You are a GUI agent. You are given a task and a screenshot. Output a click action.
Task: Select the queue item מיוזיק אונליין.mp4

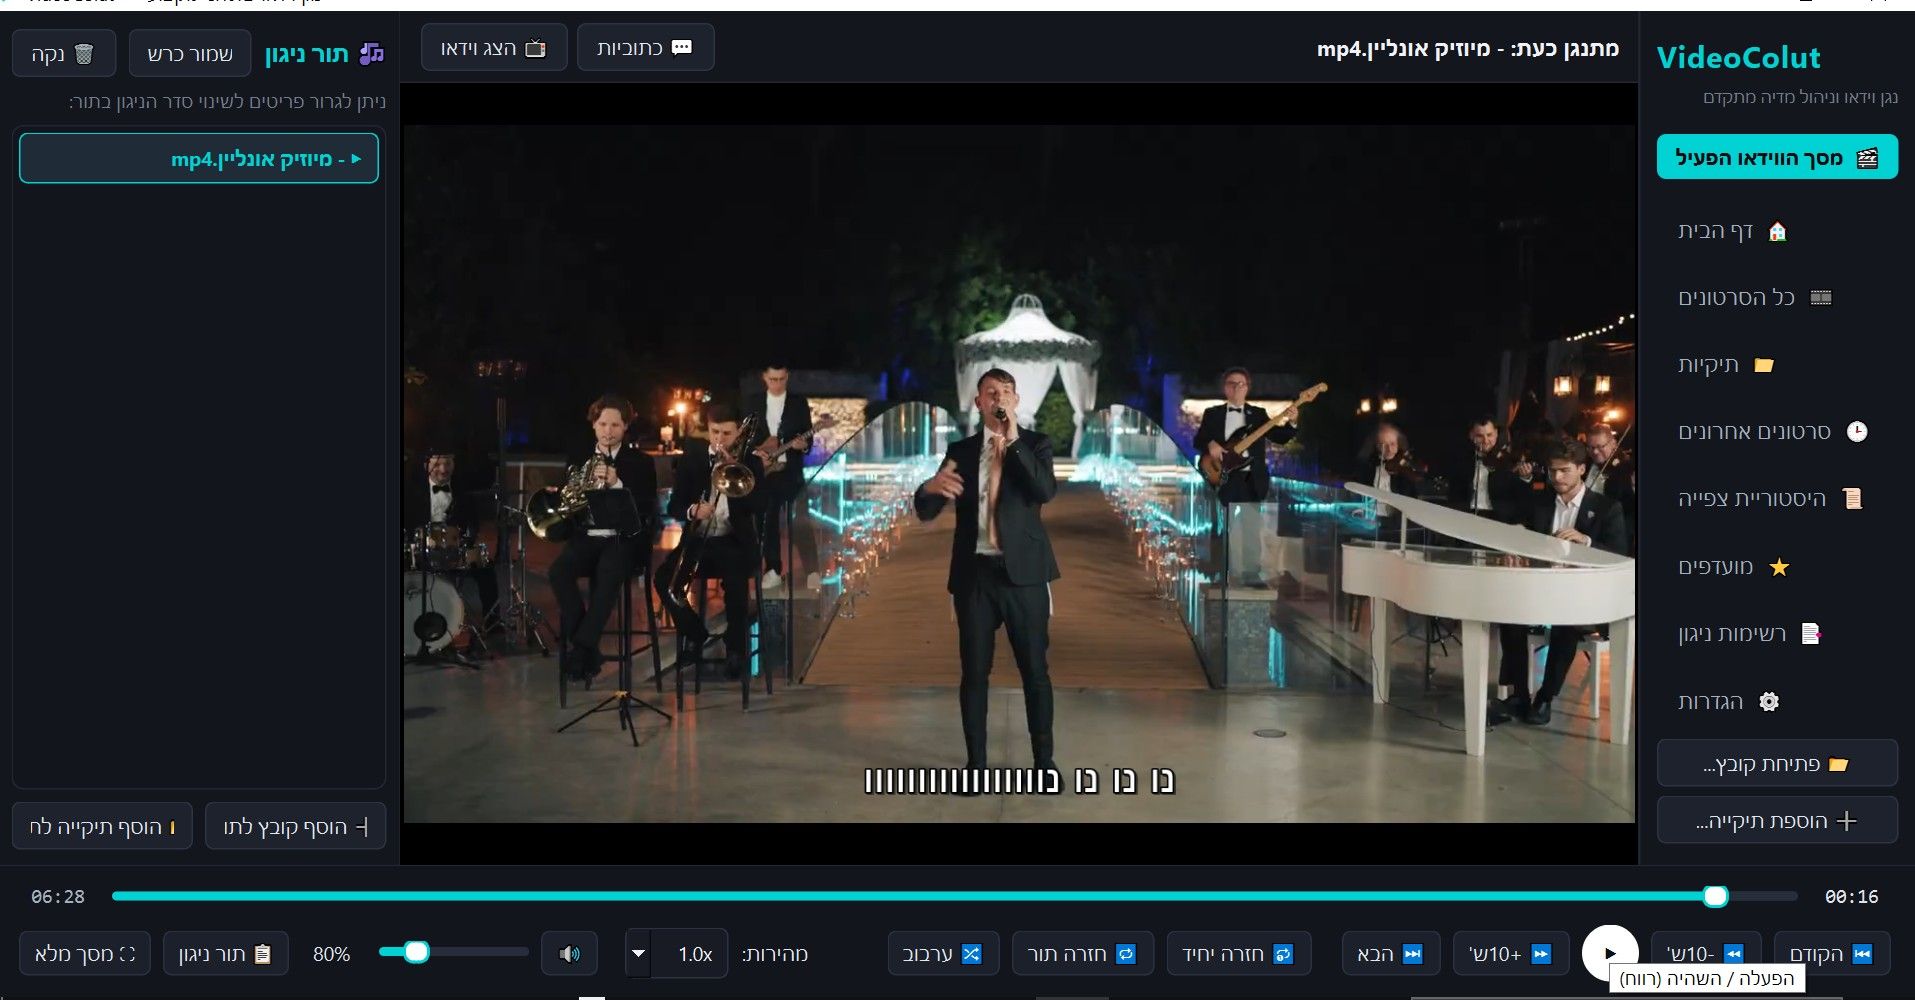pyautogui.click(x=199, y=159)
